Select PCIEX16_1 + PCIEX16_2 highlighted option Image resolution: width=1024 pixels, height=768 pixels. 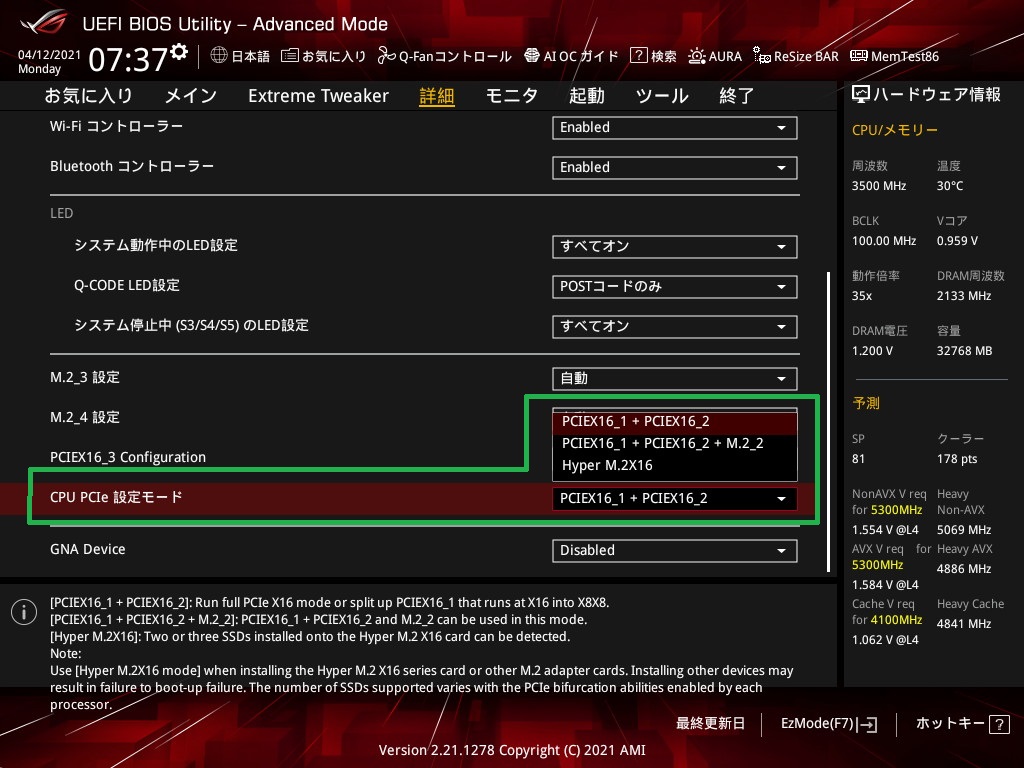pos(675,422)
